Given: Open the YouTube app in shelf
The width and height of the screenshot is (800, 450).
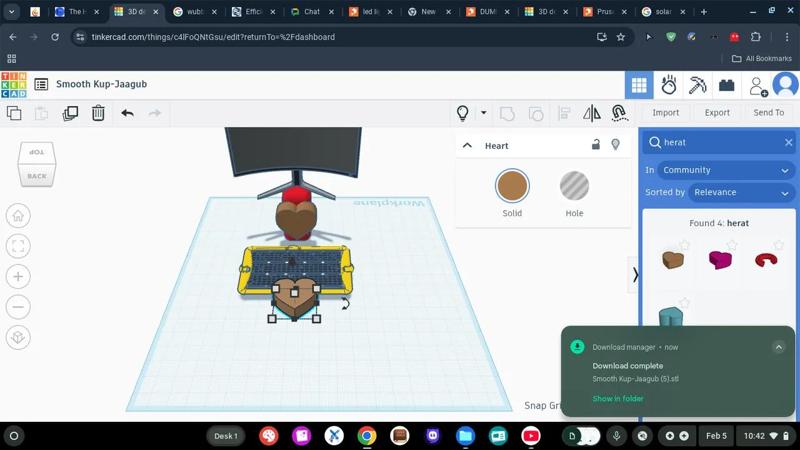Looking at the screenshot, I should (531, 436).
